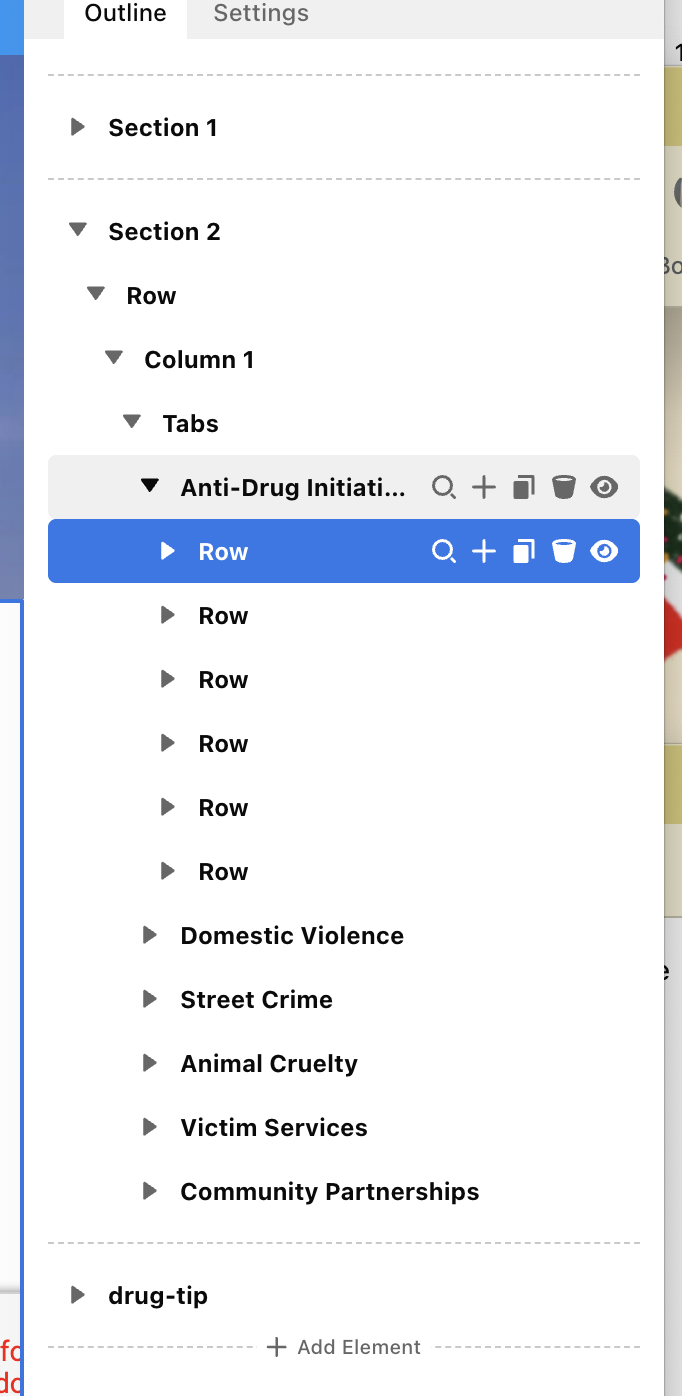Click the magnifier icon on Anti-Drug Initiative row
The width and height of the screenshot is (682, 1396).
443,488
